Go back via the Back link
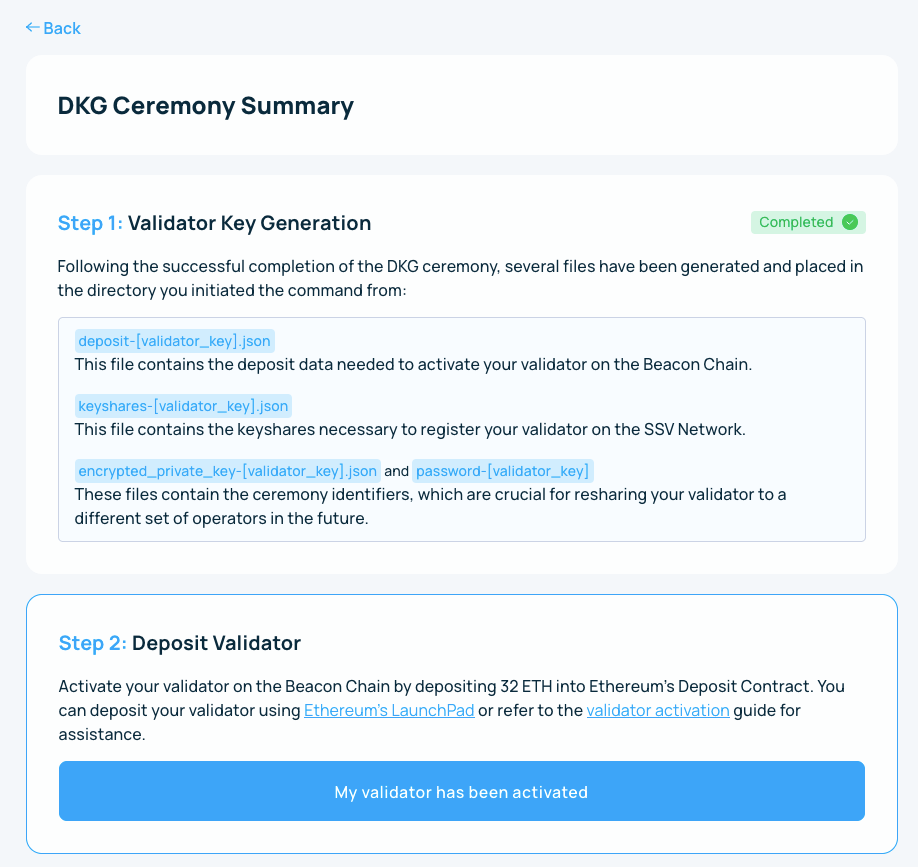The image size is (918, 867). click(x=53, y=28)
